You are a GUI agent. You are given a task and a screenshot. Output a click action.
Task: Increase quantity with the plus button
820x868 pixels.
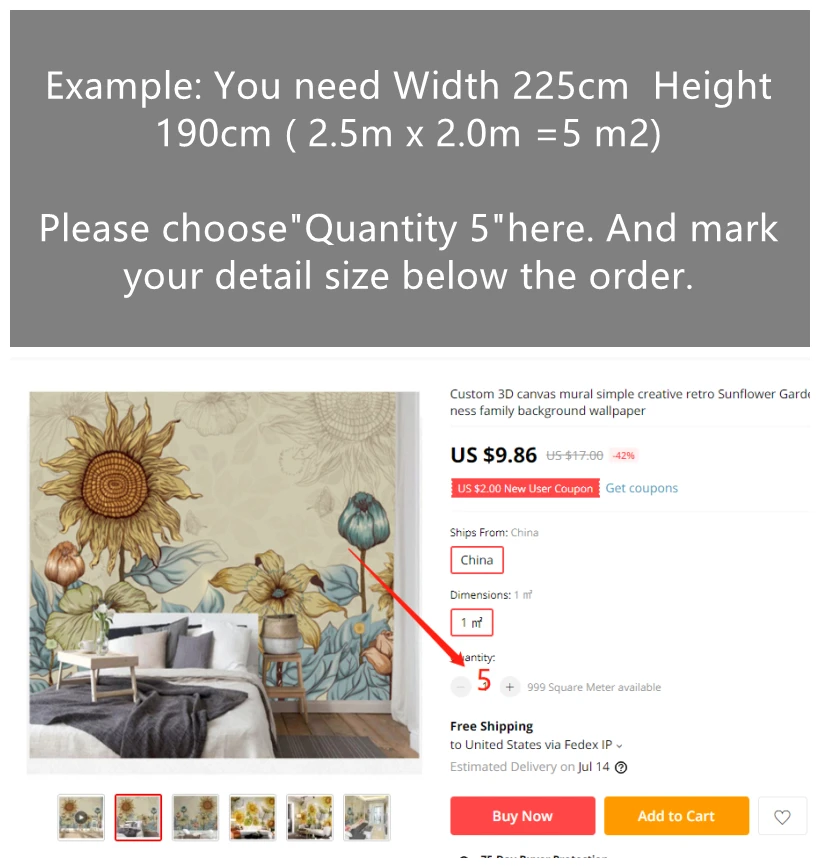click(509, 687)
